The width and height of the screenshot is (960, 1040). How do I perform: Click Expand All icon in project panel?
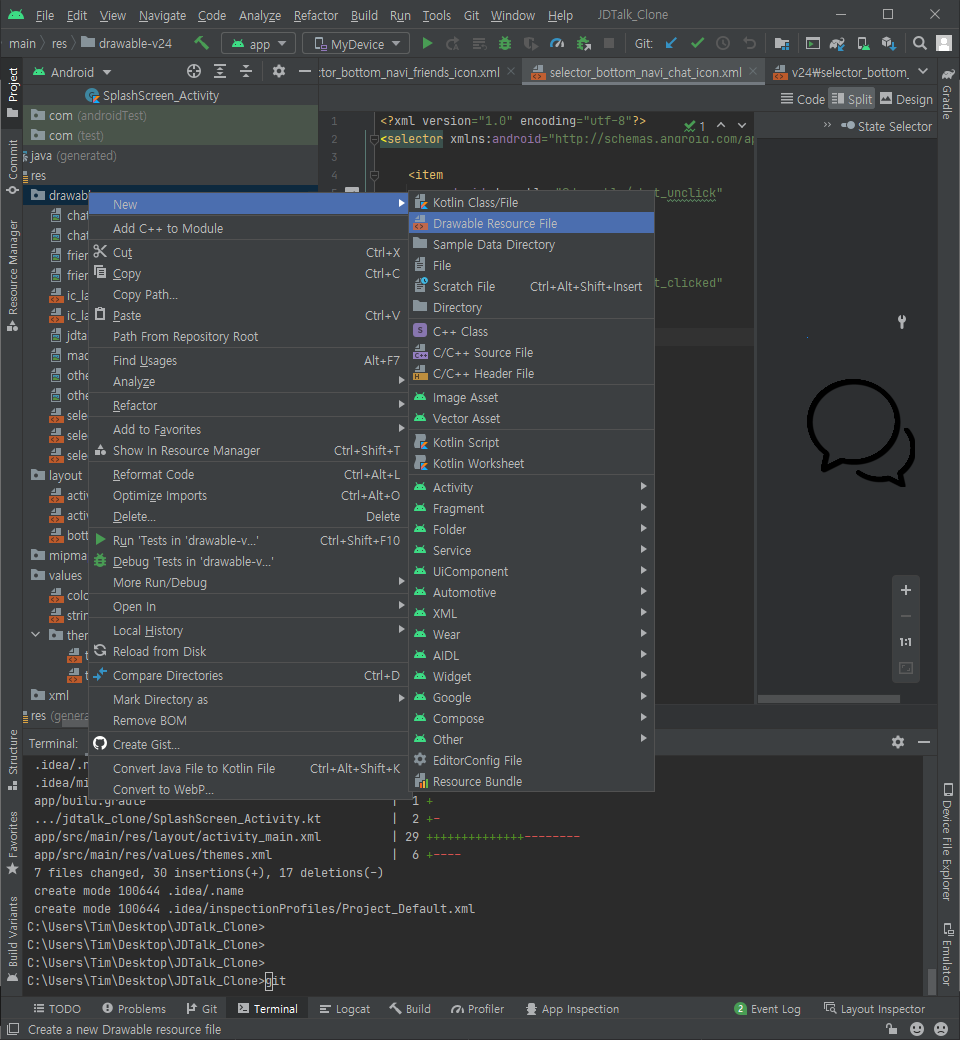[x=220, y=72]
